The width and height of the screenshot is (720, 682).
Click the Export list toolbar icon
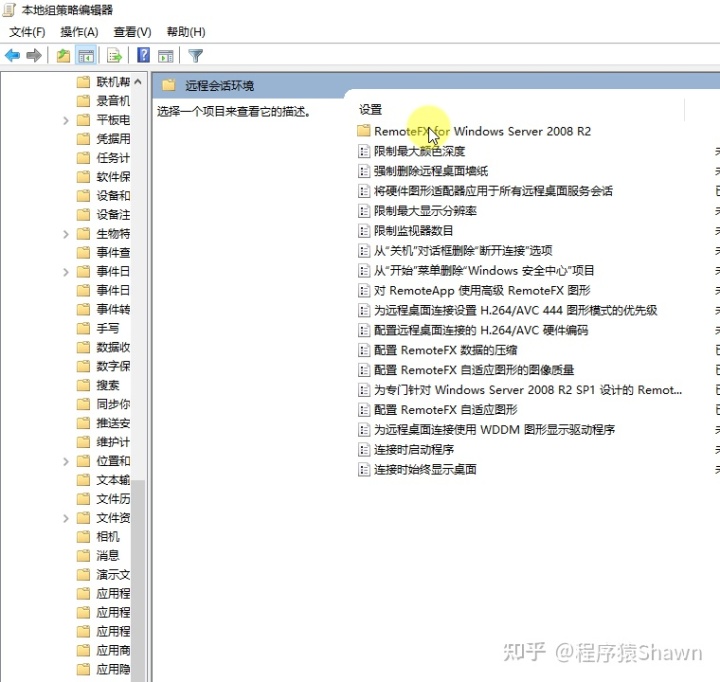coord(114,56)
